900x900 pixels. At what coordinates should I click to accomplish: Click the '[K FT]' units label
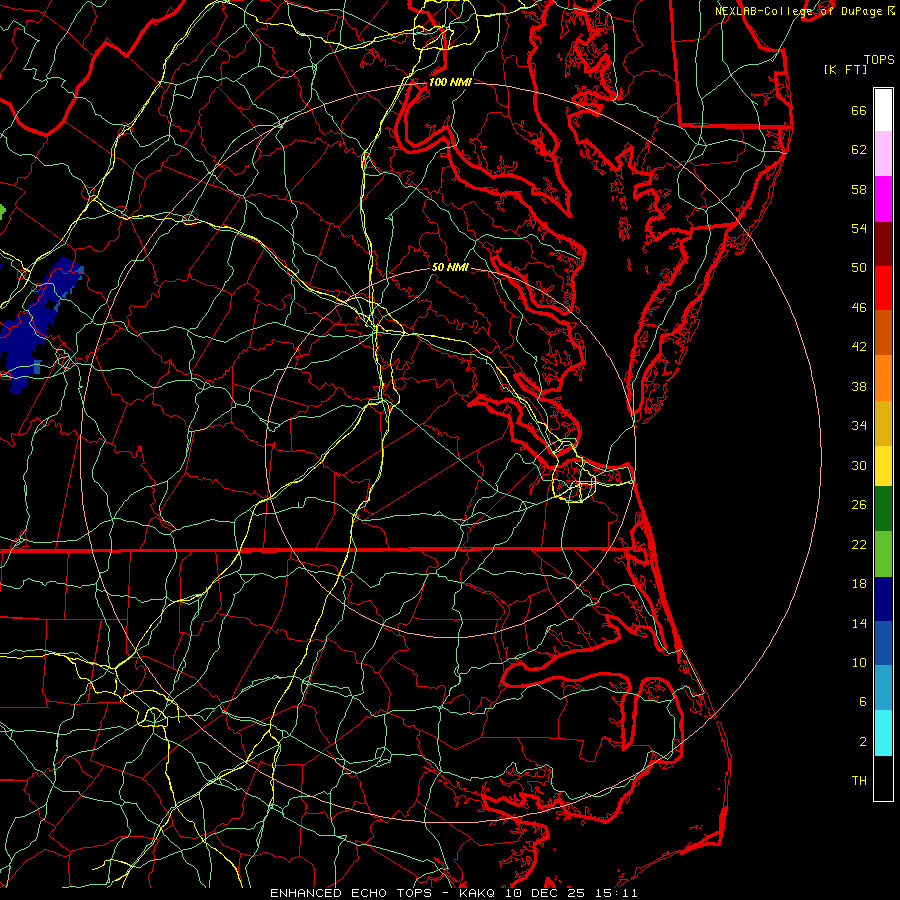(x=845, y=69)
